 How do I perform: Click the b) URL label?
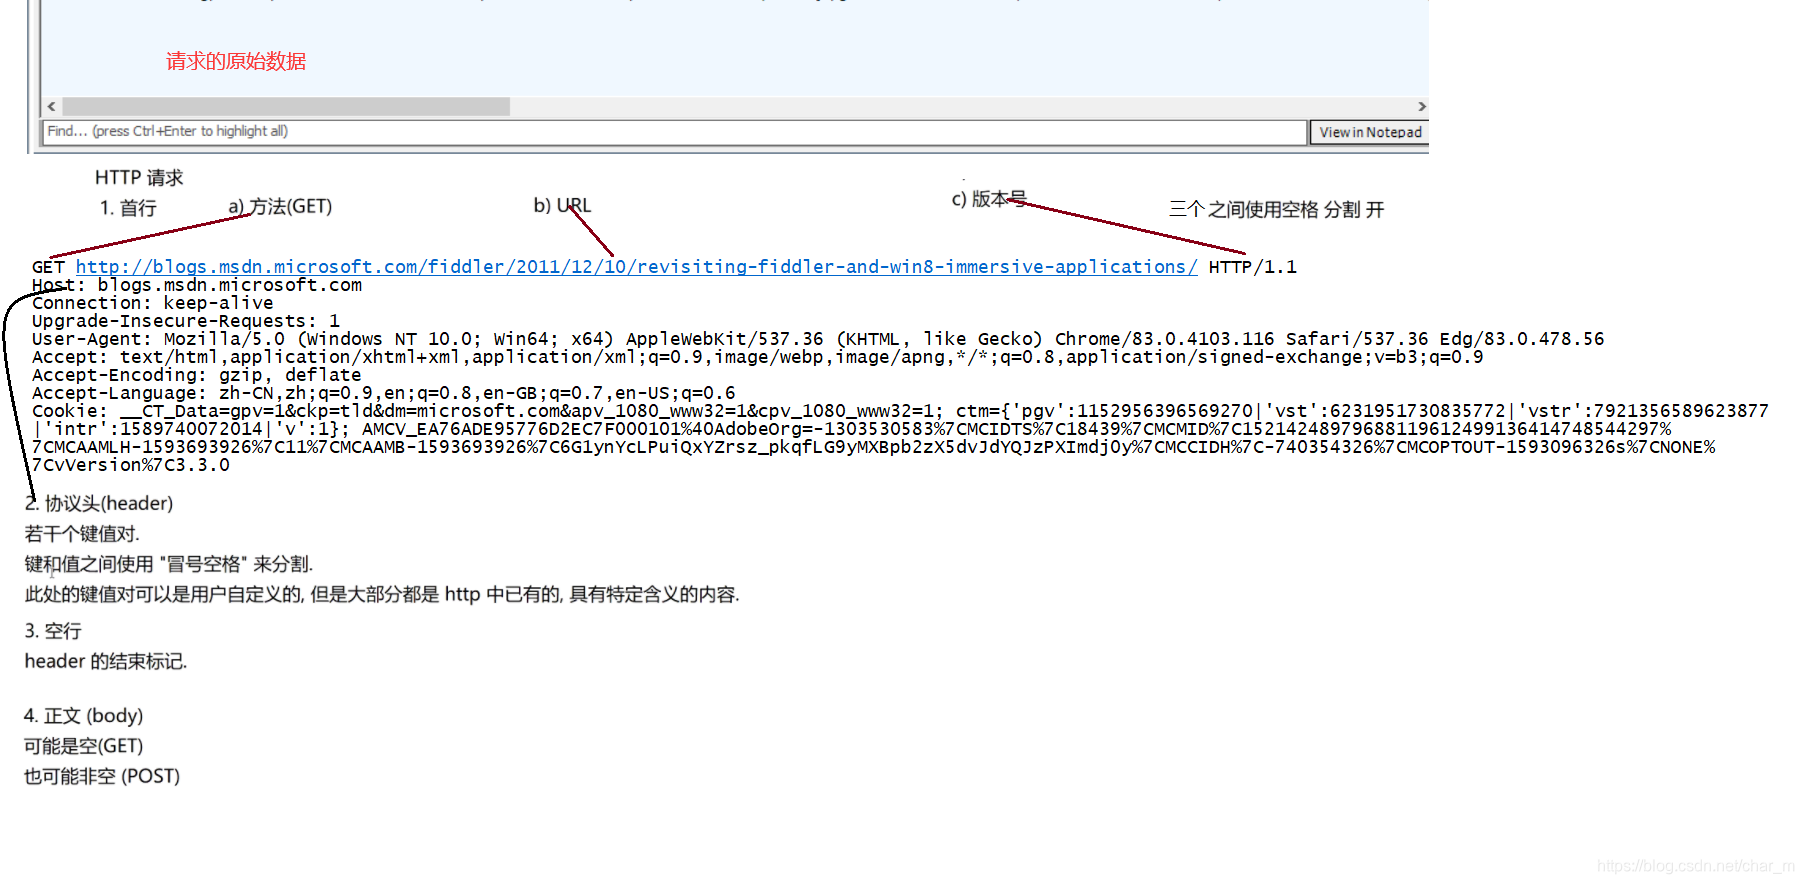click(562, 205)
